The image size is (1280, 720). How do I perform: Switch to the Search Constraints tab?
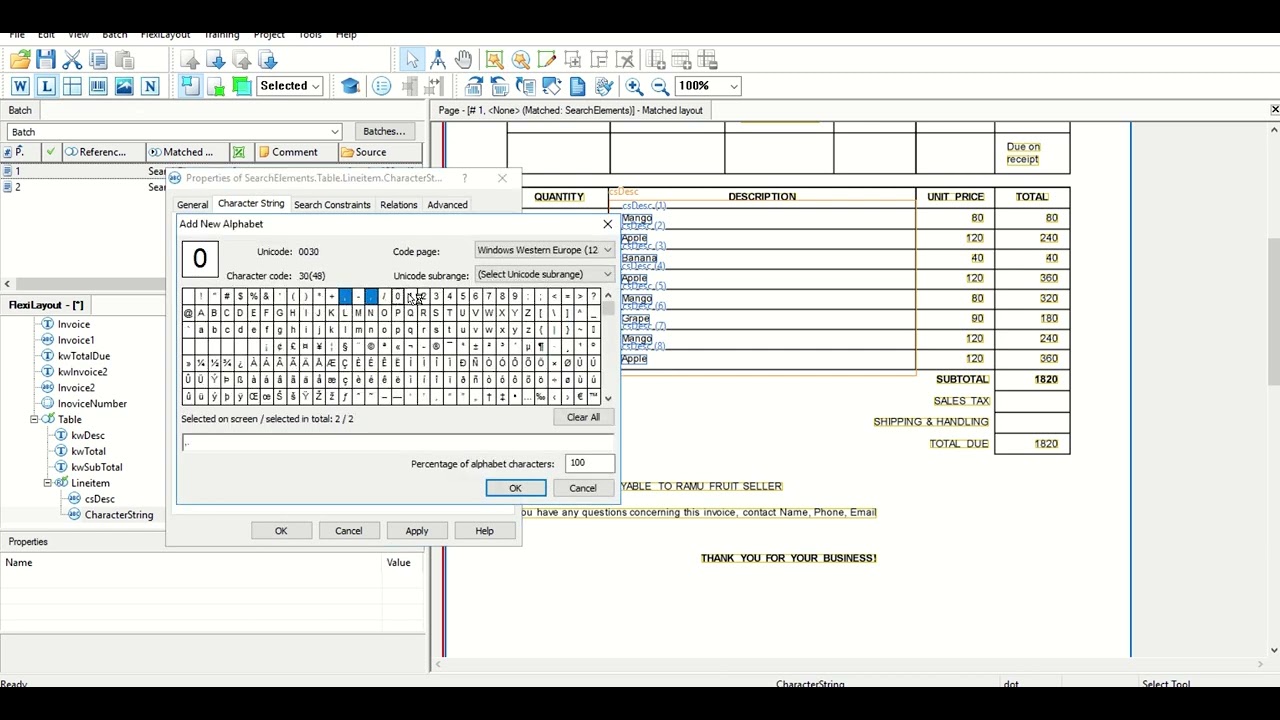coord(332,205)
